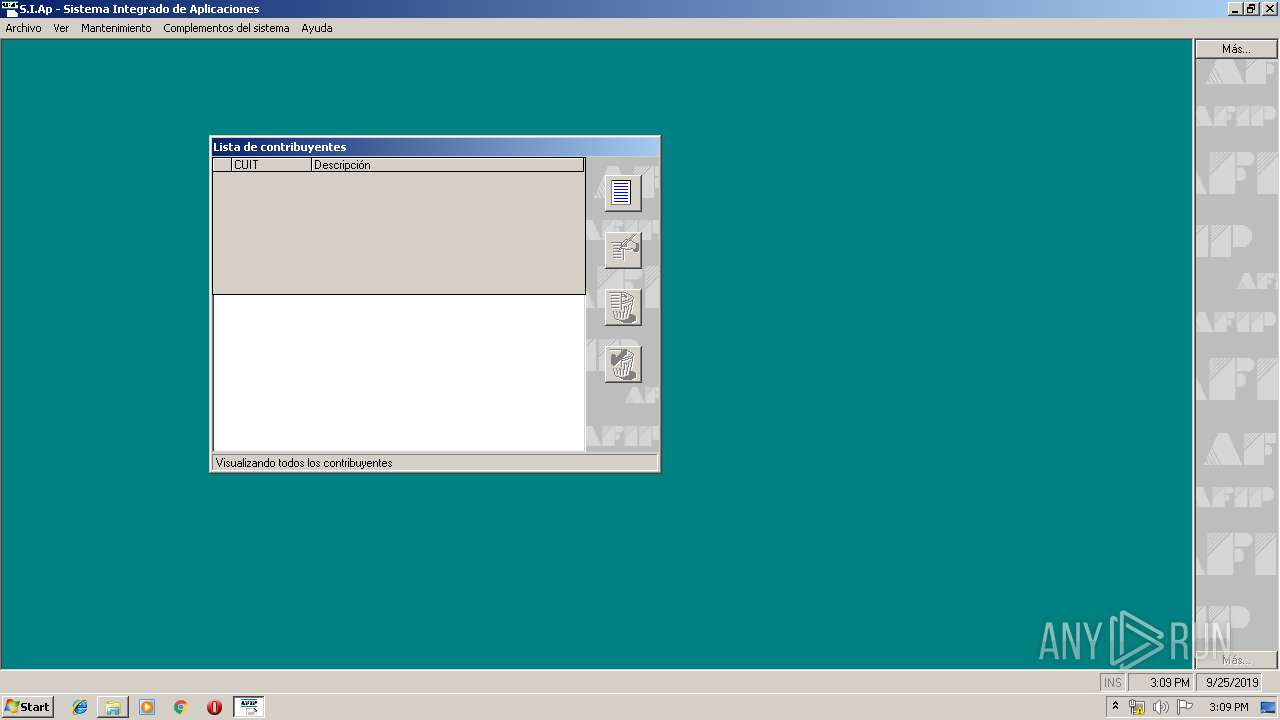Open the Archivo menu
The height and width of the screenshot is (720, 1280).
click(x=23, y=28)
